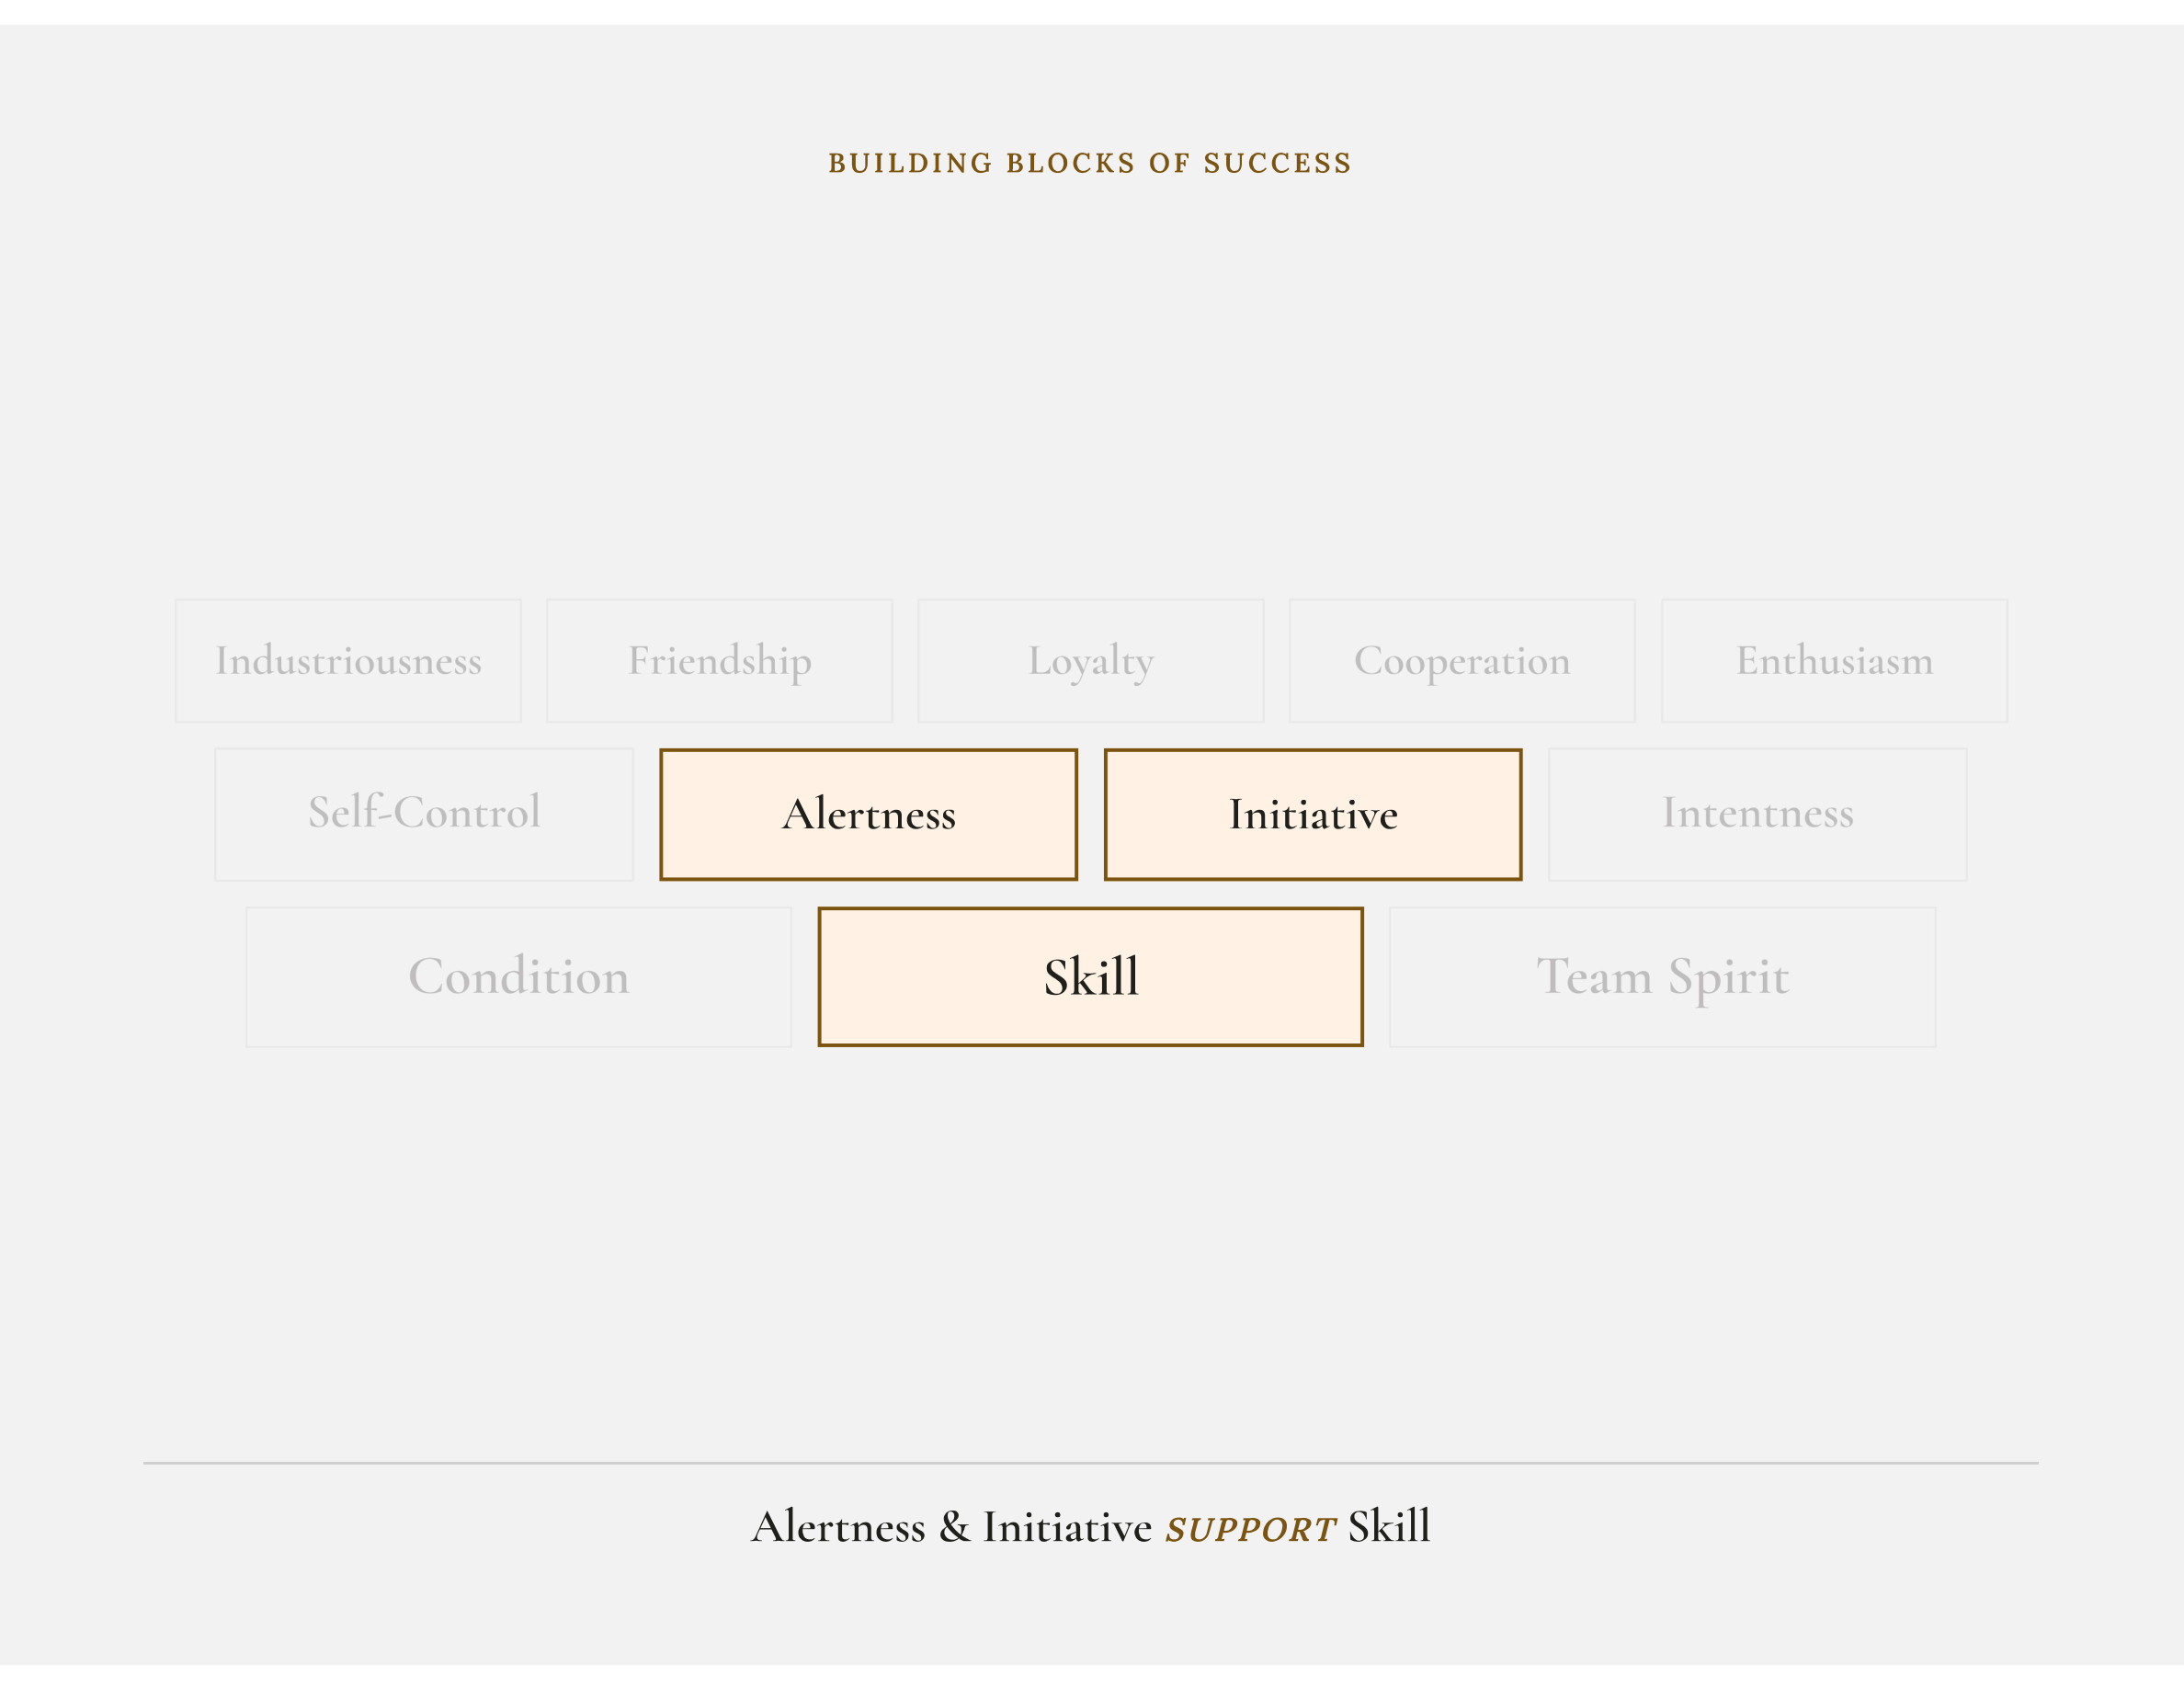Click the Enthusiasm block

[1834, 661]
